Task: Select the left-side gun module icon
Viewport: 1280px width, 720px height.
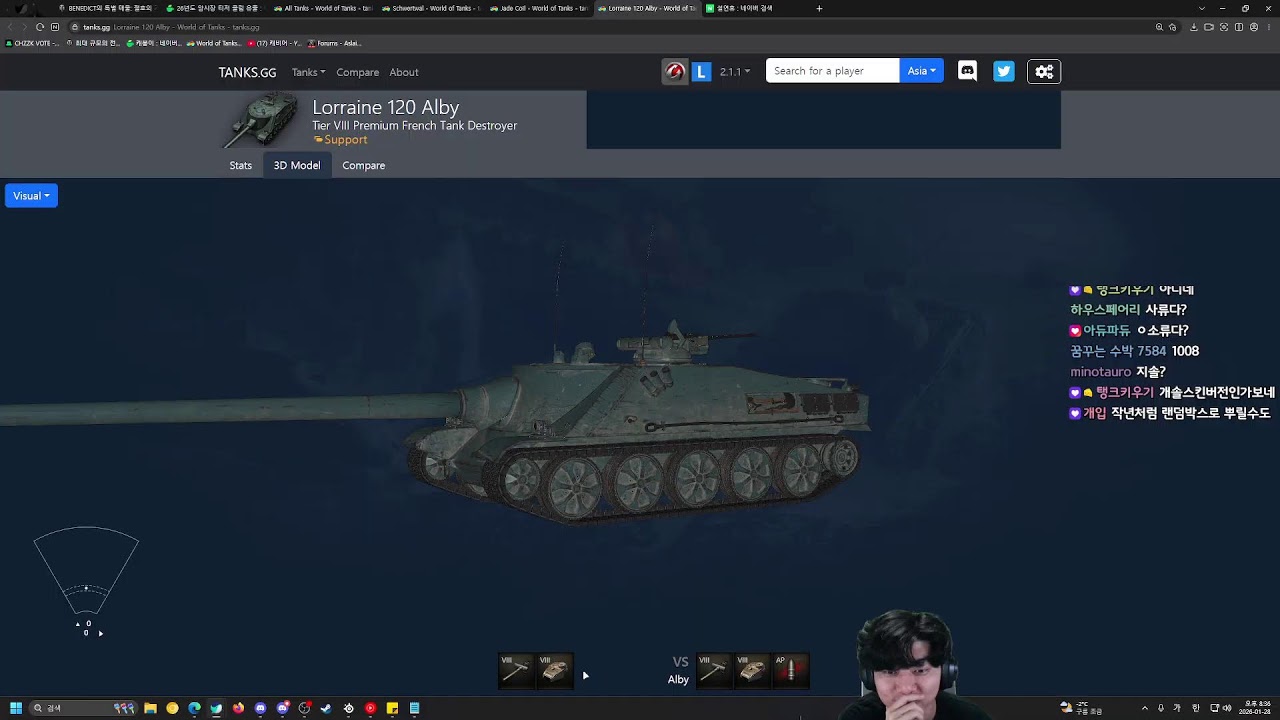Action: point(516,670)
